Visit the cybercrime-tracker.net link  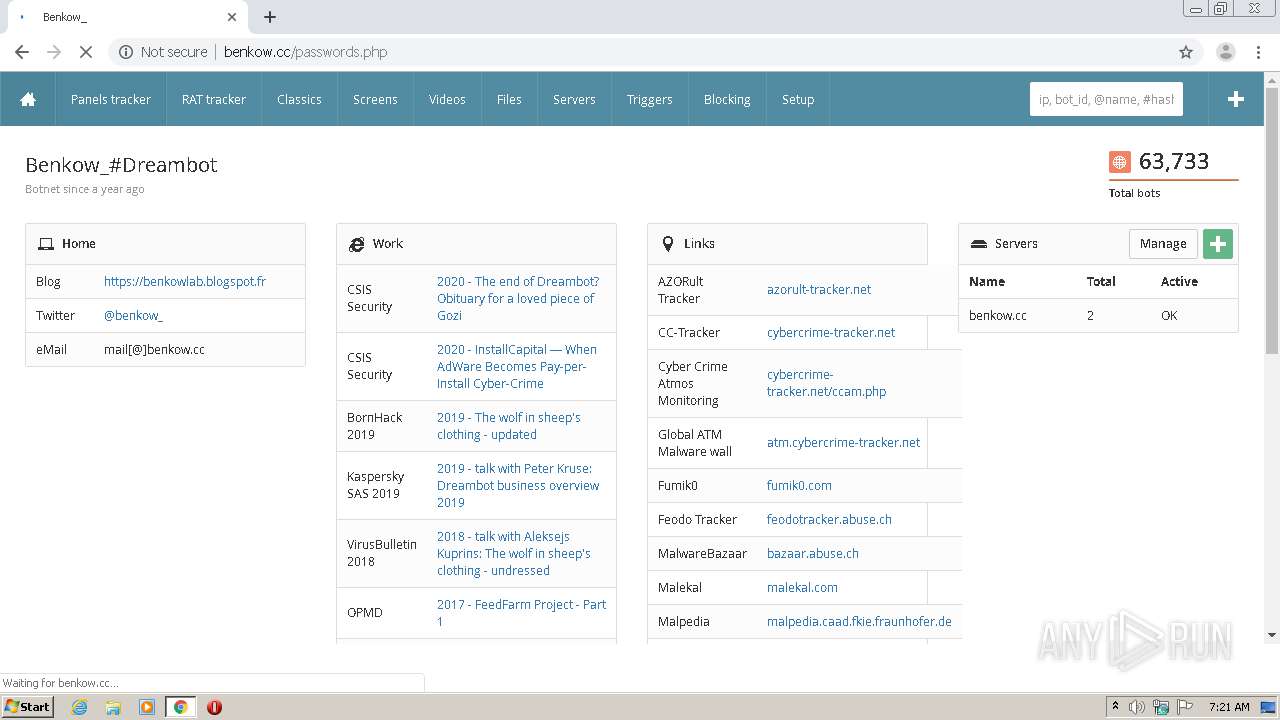point(831,332)
